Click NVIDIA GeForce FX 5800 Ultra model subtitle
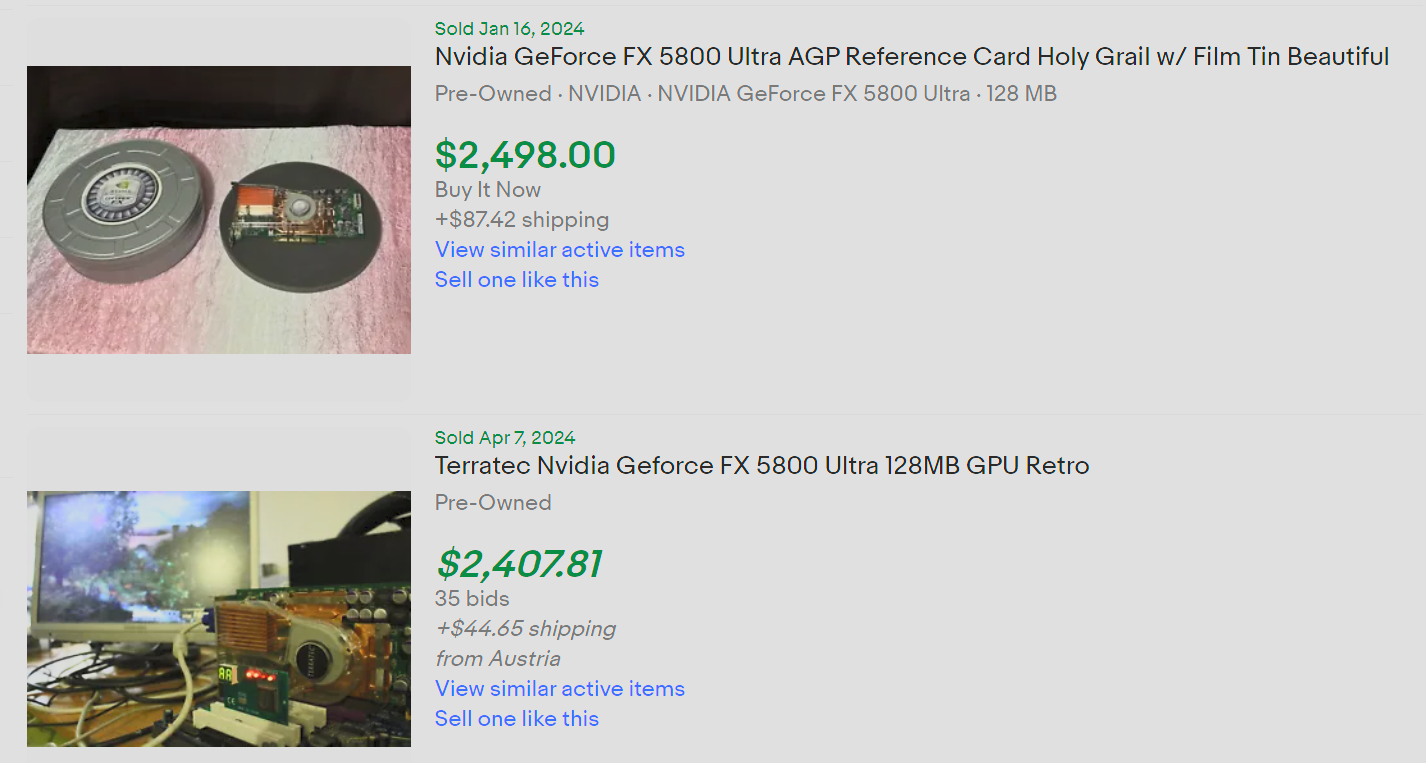This screenshot has height=763, width=1426. point(813,94)
